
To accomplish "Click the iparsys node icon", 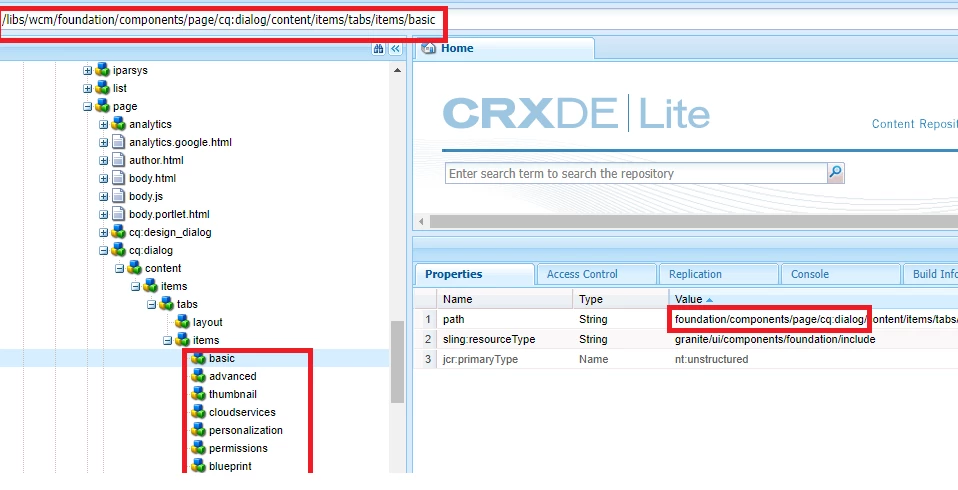I will click(x=102, y=70).
